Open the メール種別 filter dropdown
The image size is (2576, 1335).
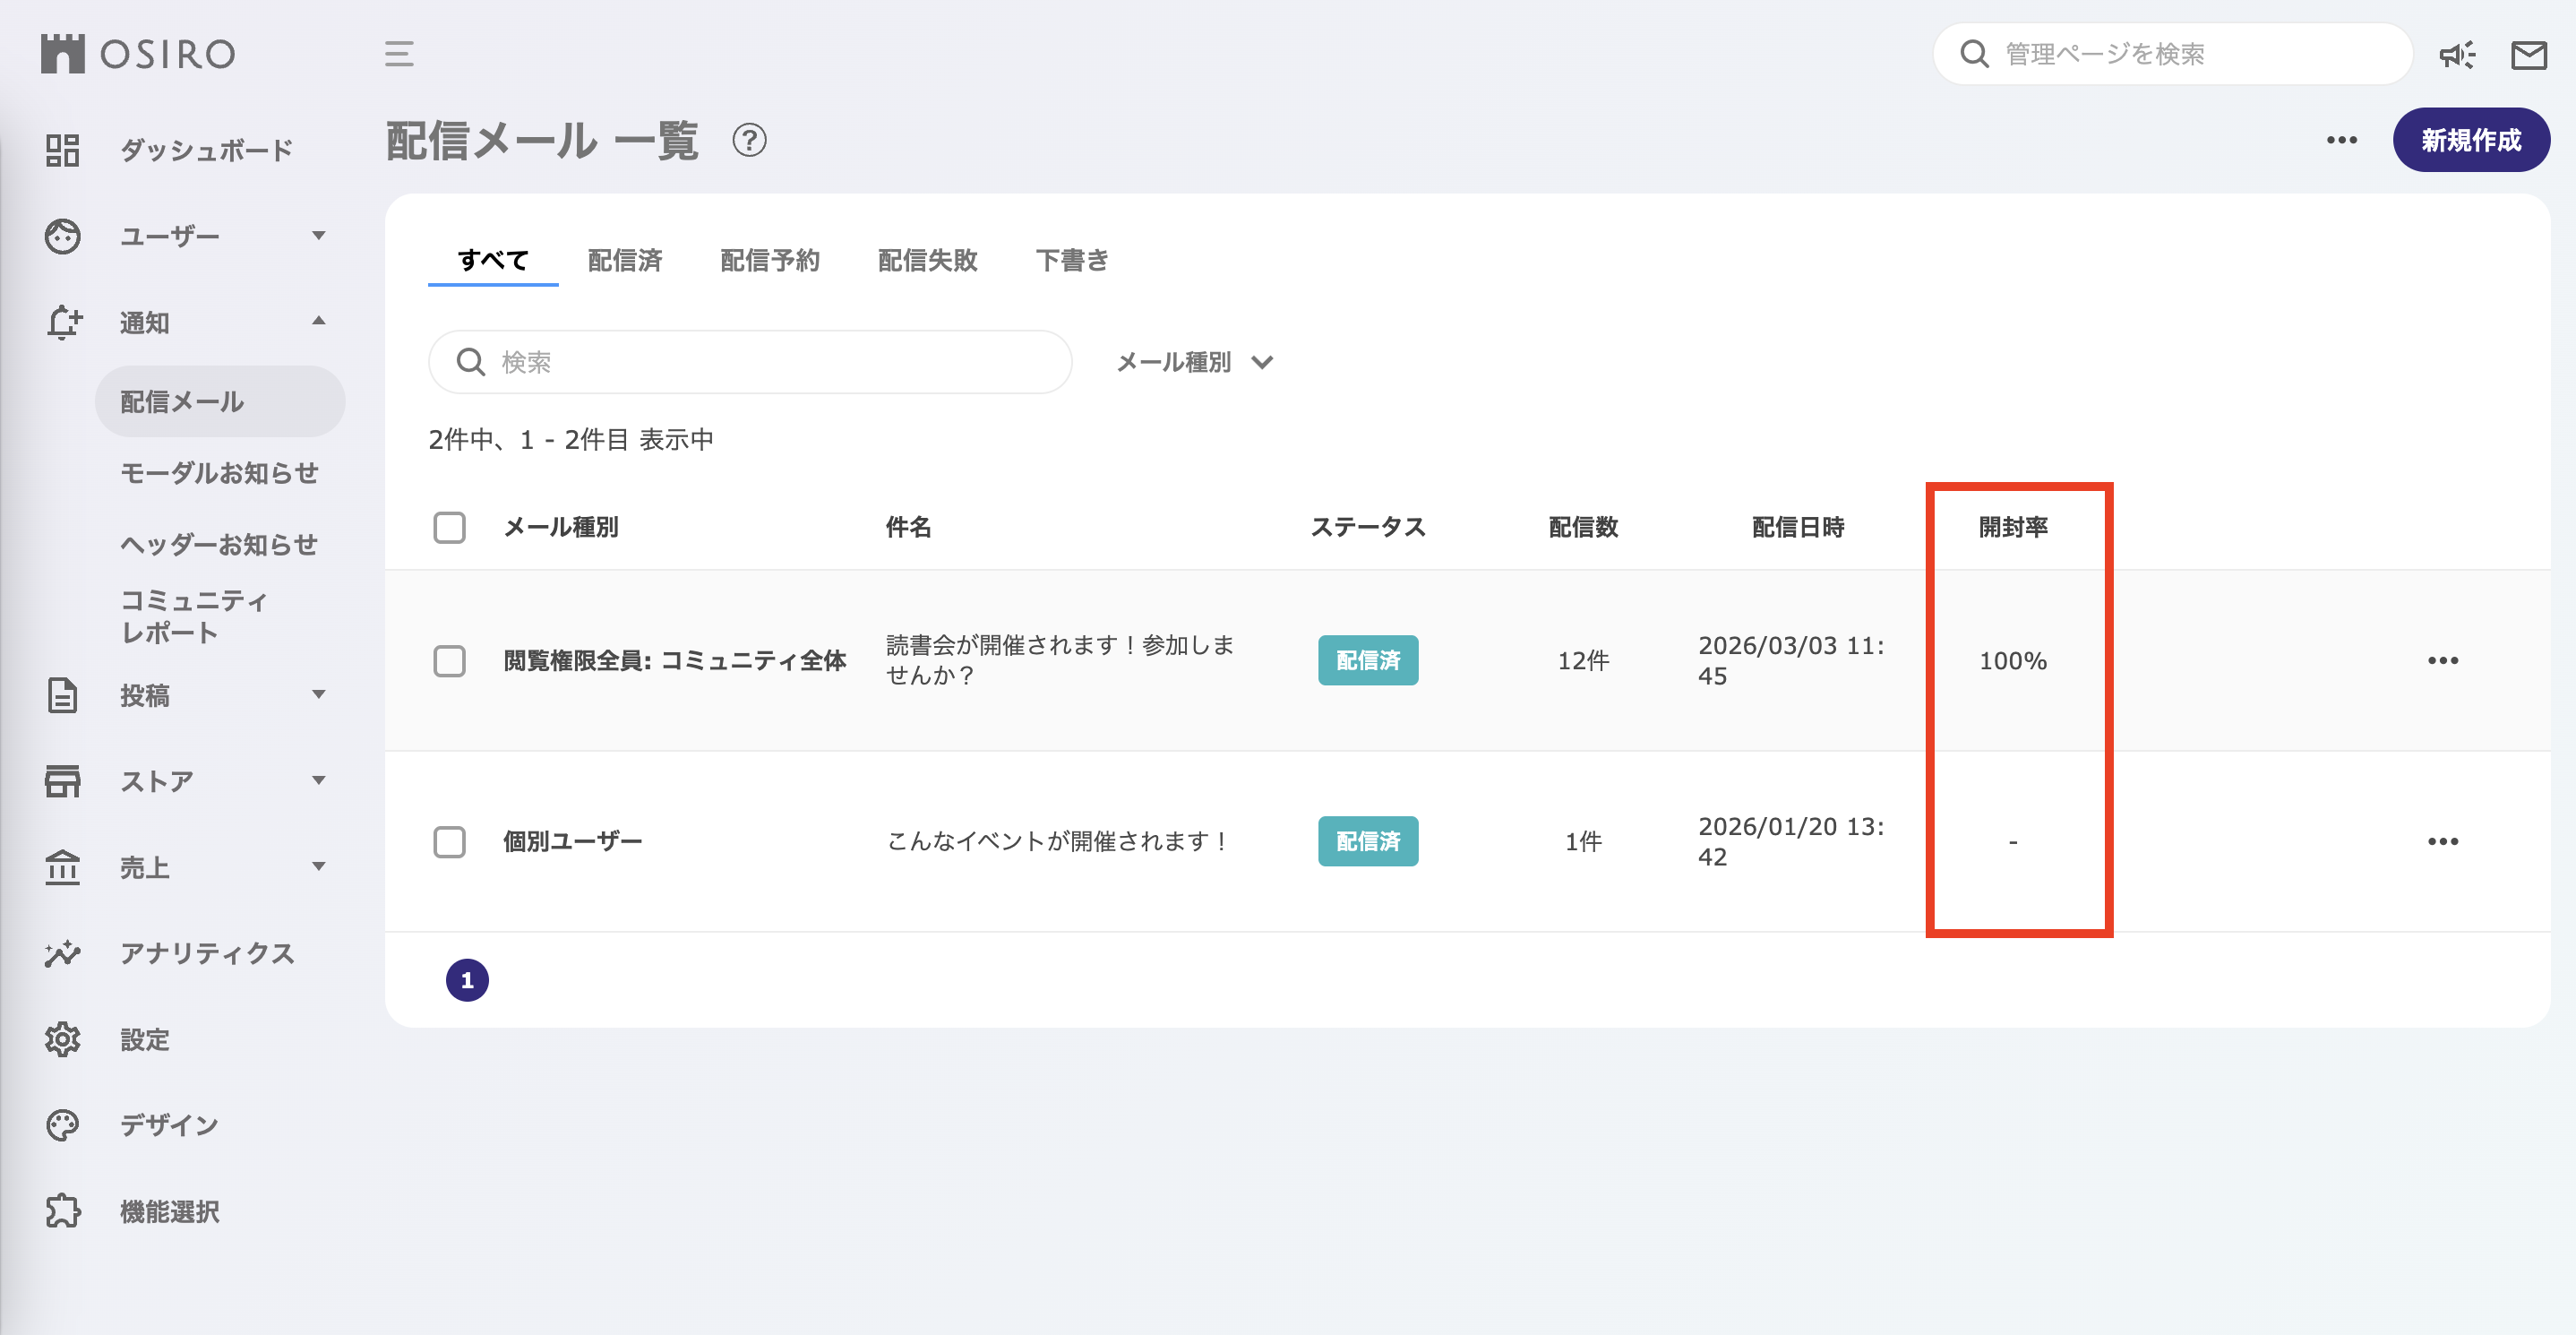(x=1194, y=362)
